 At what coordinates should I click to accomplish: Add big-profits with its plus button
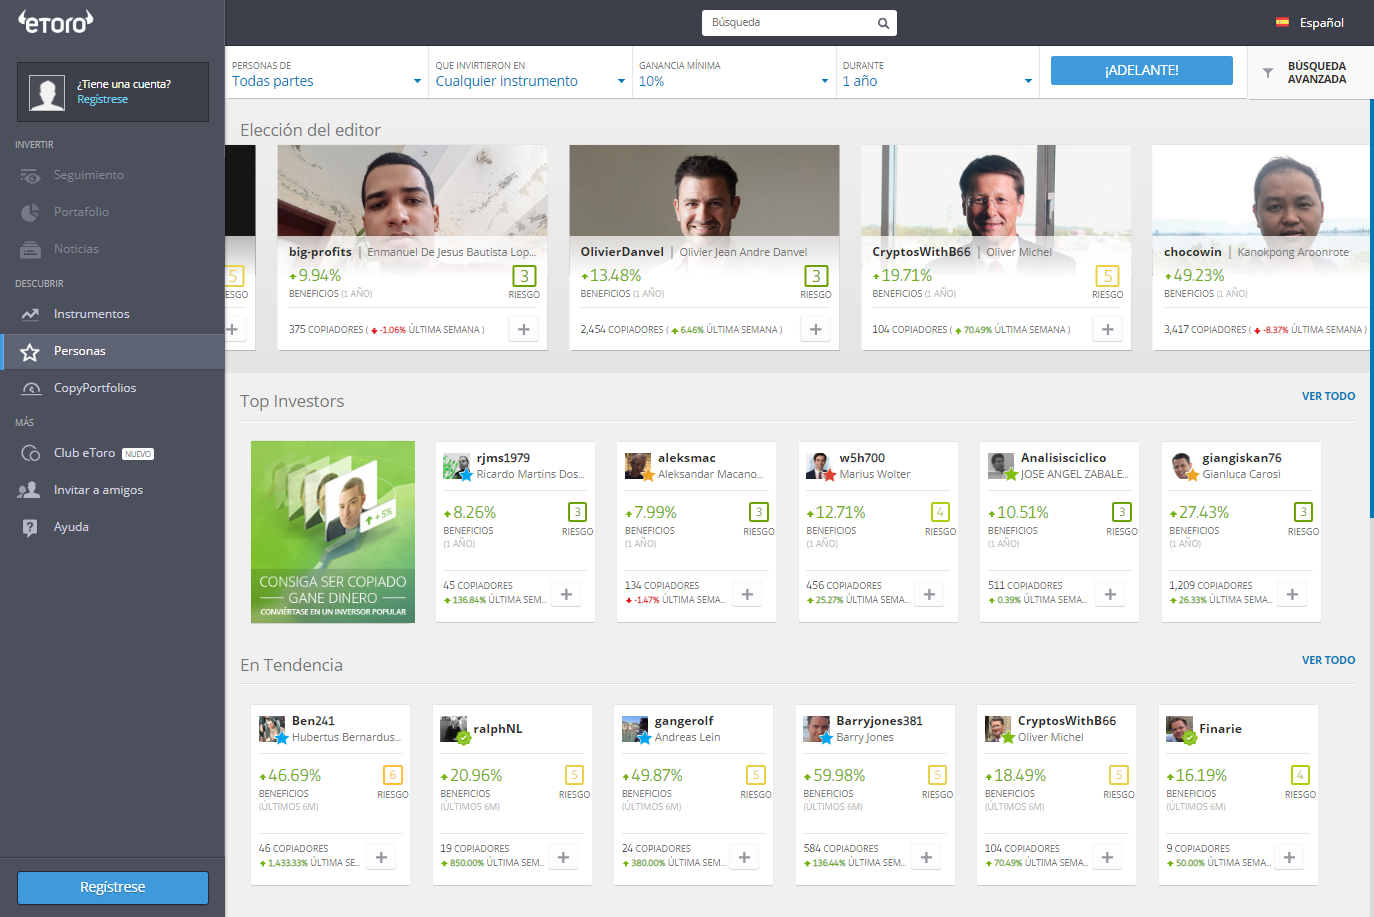click(524, 329)
